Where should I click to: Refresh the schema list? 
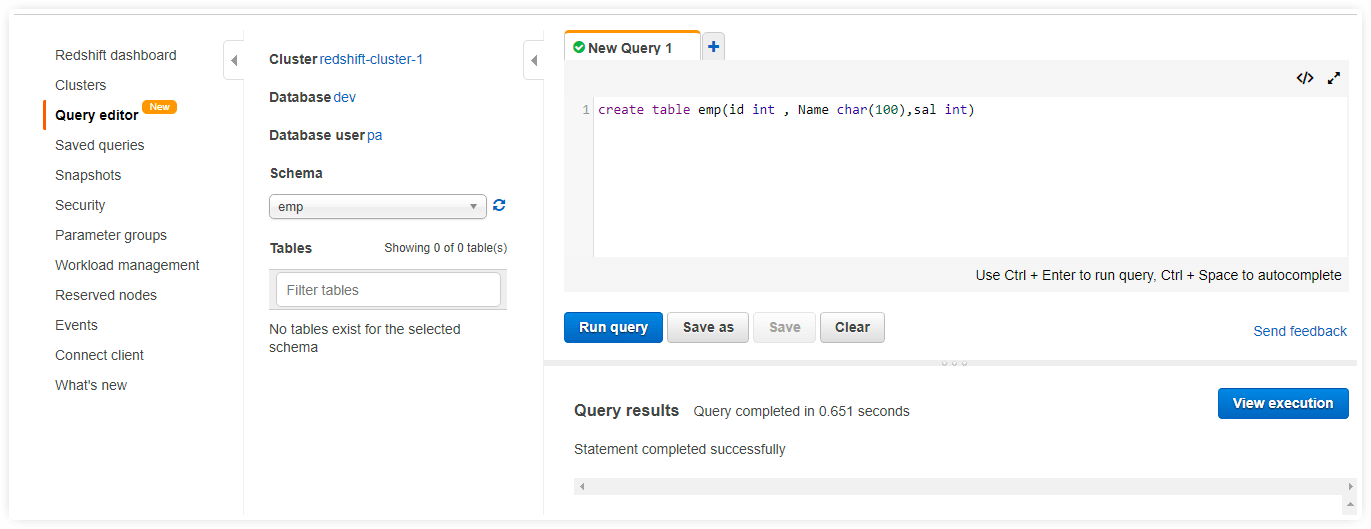[x=499, y=206]
